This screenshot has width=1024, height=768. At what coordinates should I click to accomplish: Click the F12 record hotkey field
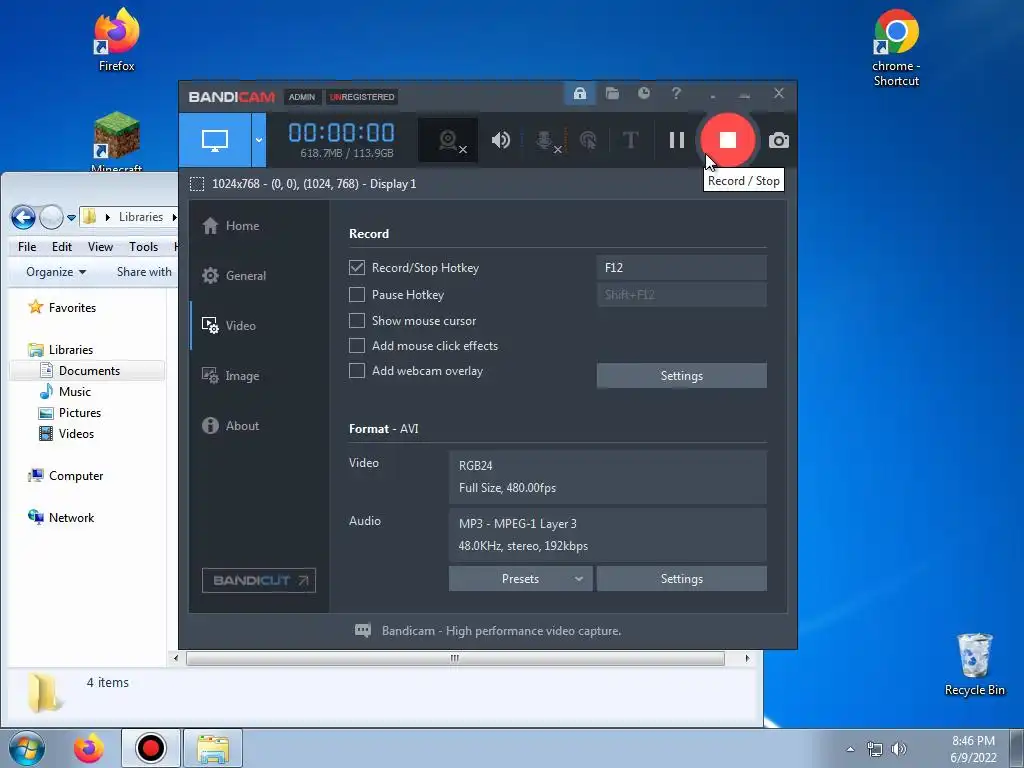tap(681, 268)
